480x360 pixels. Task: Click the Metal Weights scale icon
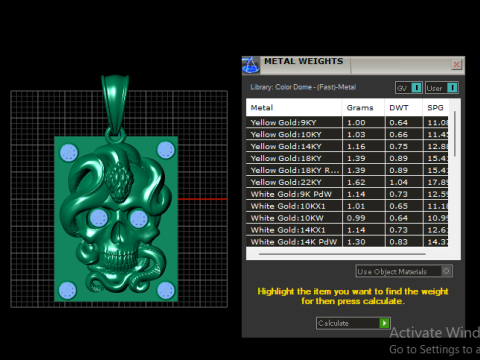point(250,65)
